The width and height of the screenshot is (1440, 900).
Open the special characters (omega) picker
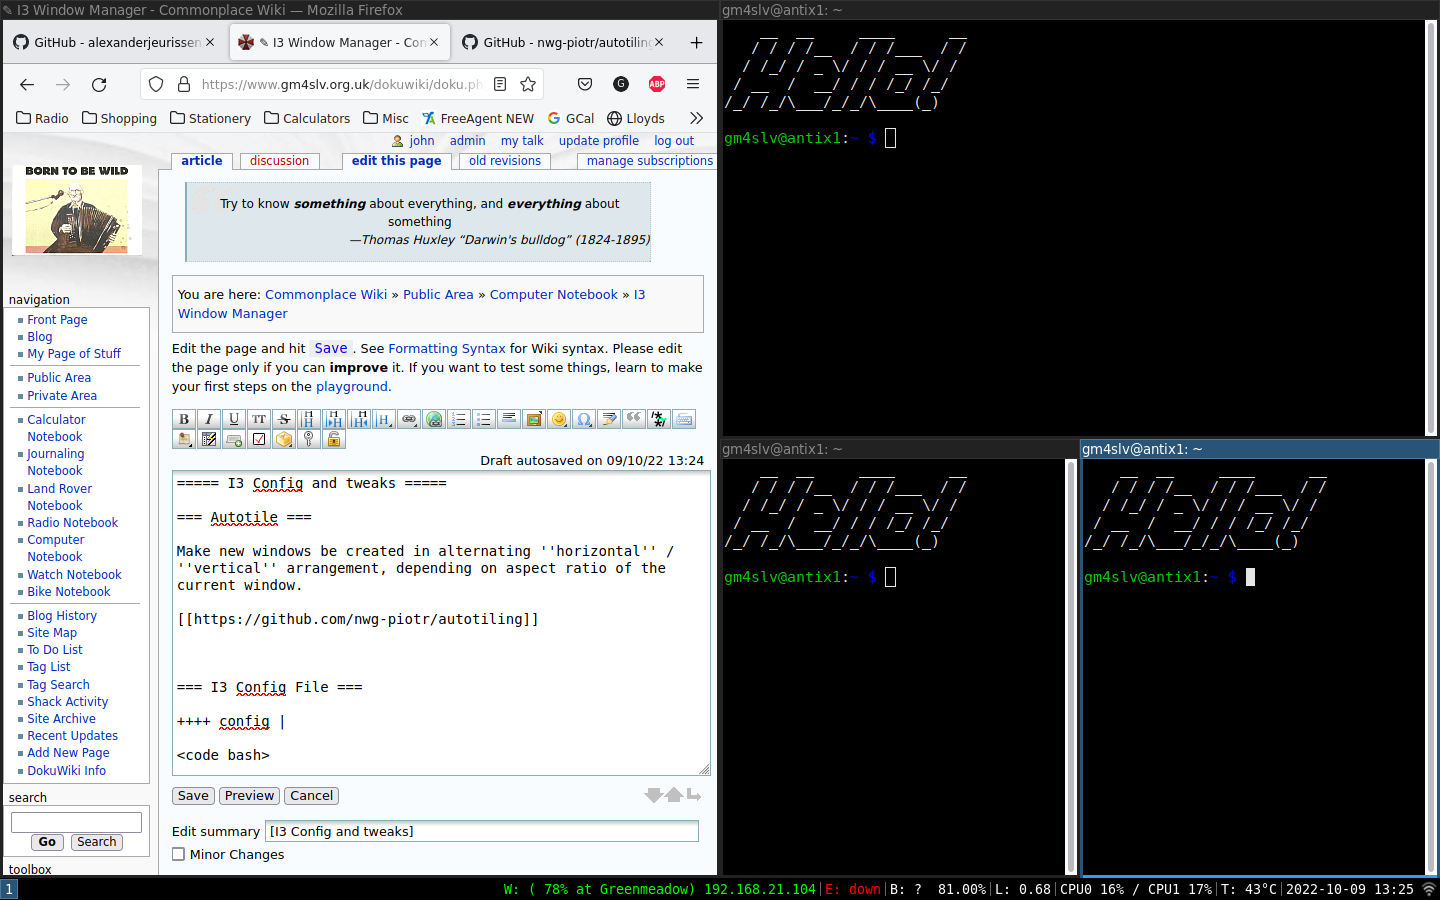point(584,419)
